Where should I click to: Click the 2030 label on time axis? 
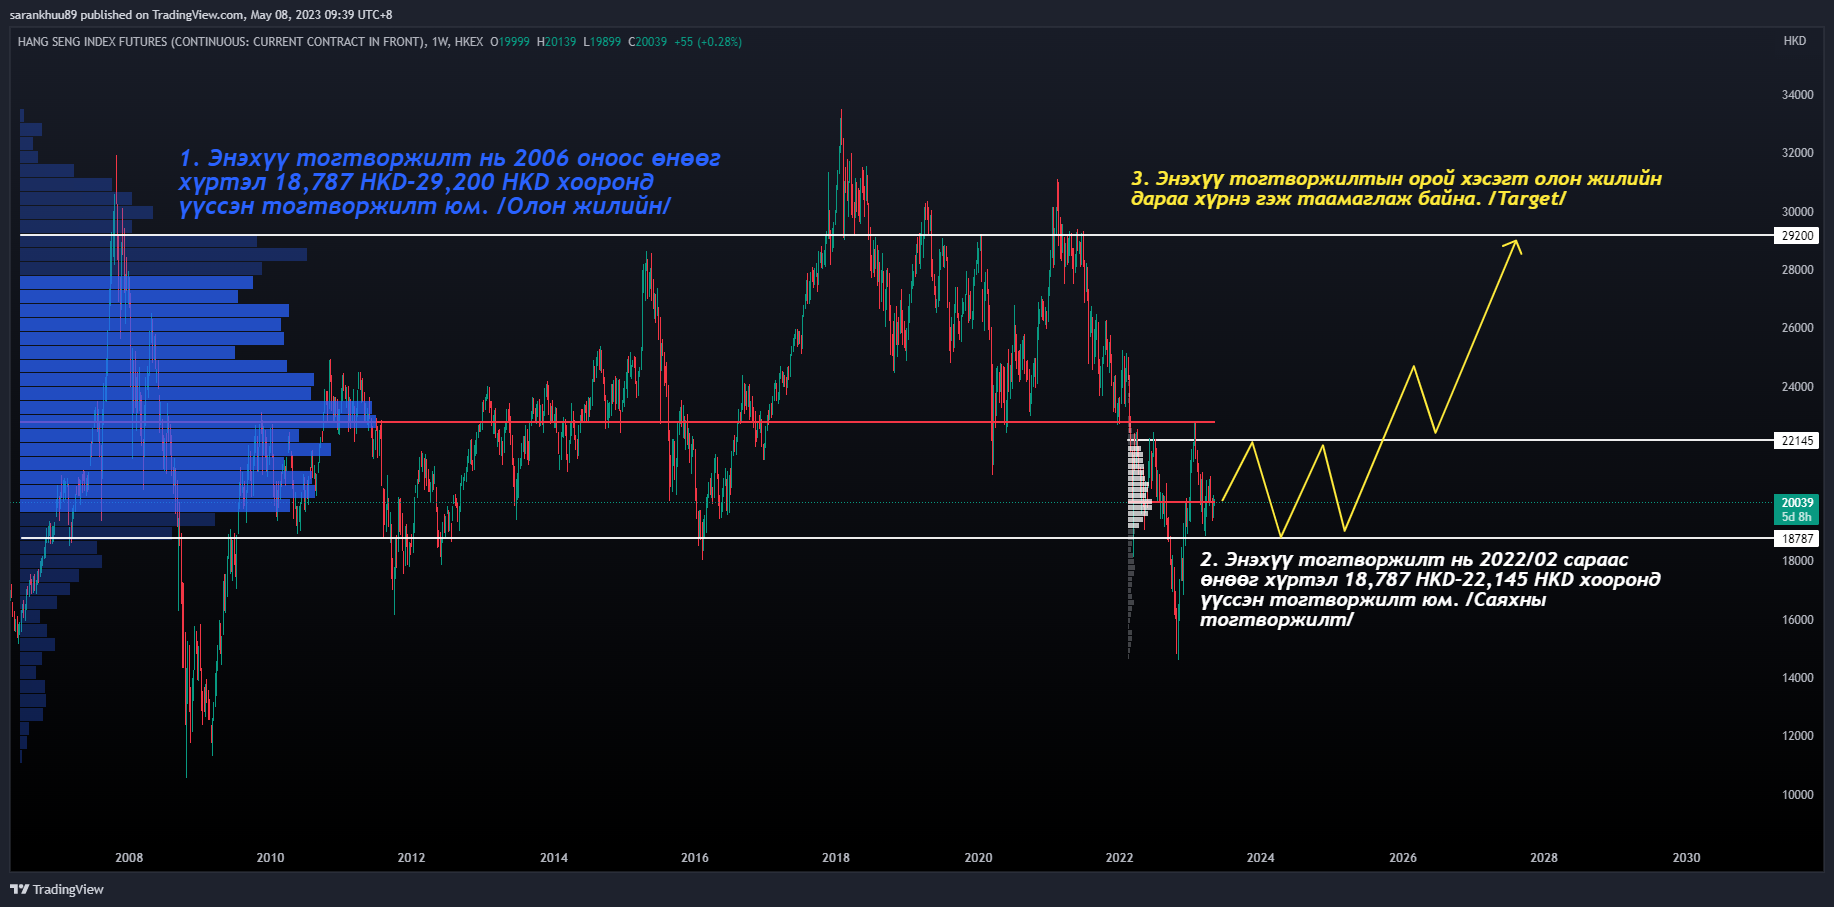[x=1686, y=857]
